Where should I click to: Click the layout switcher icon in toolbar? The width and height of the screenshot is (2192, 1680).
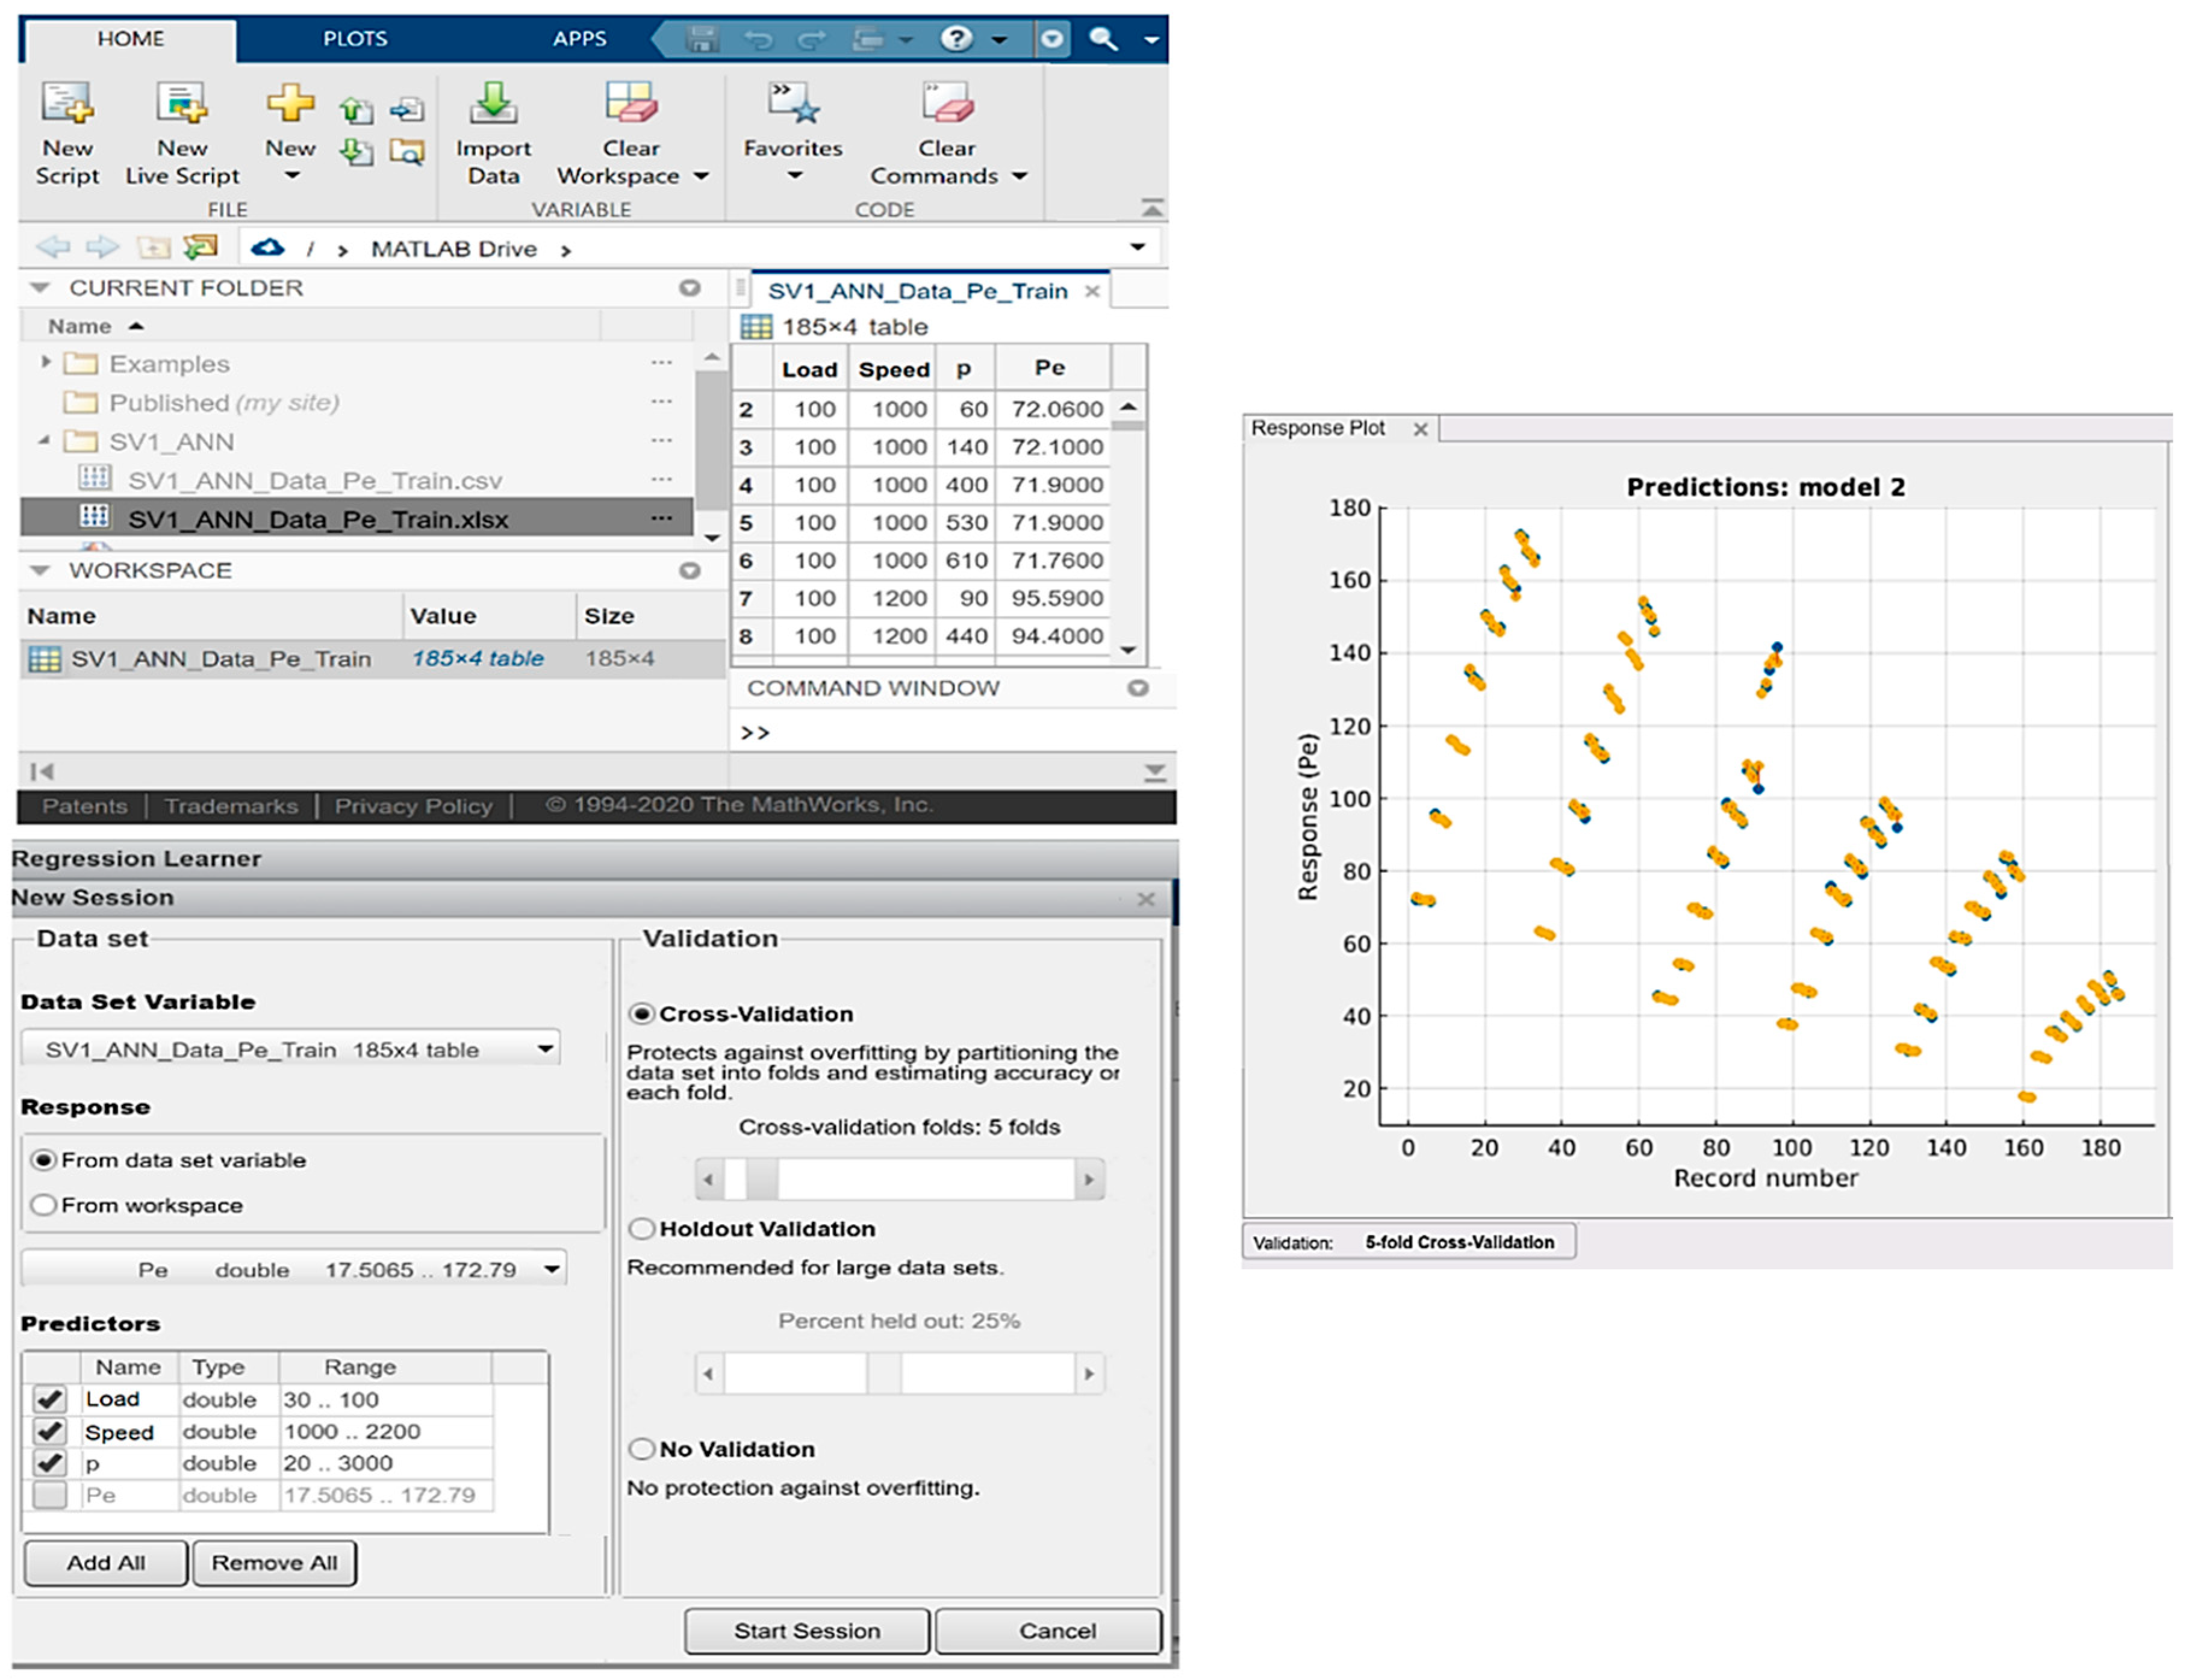868,39
